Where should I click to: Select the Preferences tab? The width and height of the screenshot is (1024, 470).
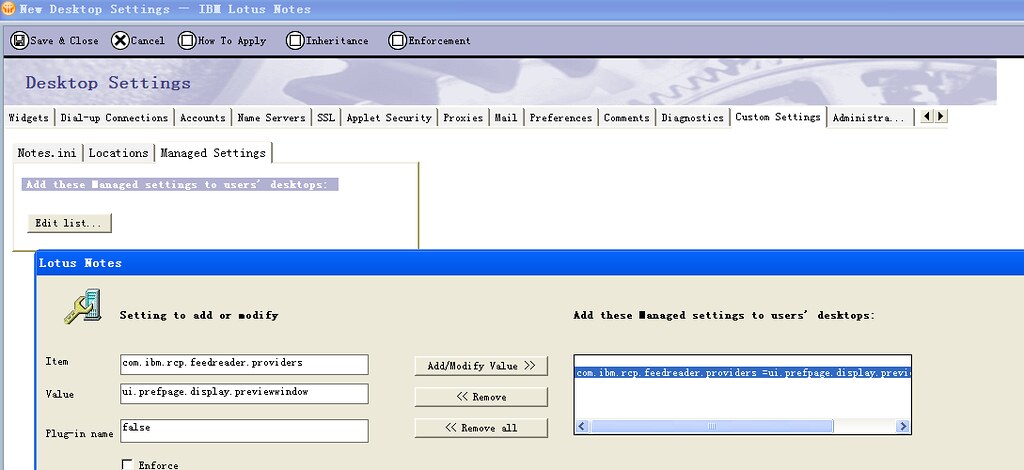point(560,118)
